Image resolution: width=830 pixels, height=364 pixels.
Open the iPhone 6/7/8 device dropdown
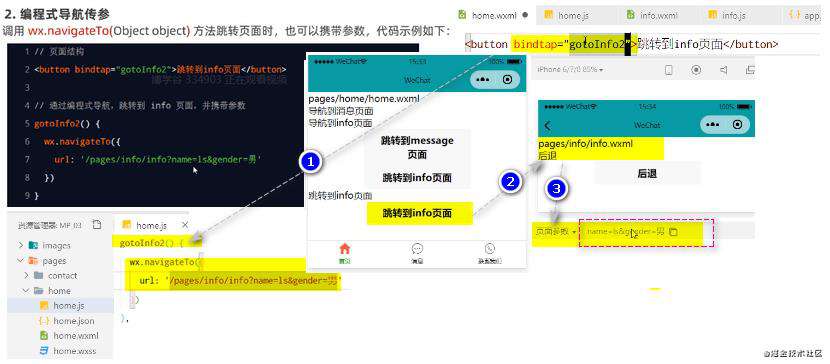click(571, 70)
